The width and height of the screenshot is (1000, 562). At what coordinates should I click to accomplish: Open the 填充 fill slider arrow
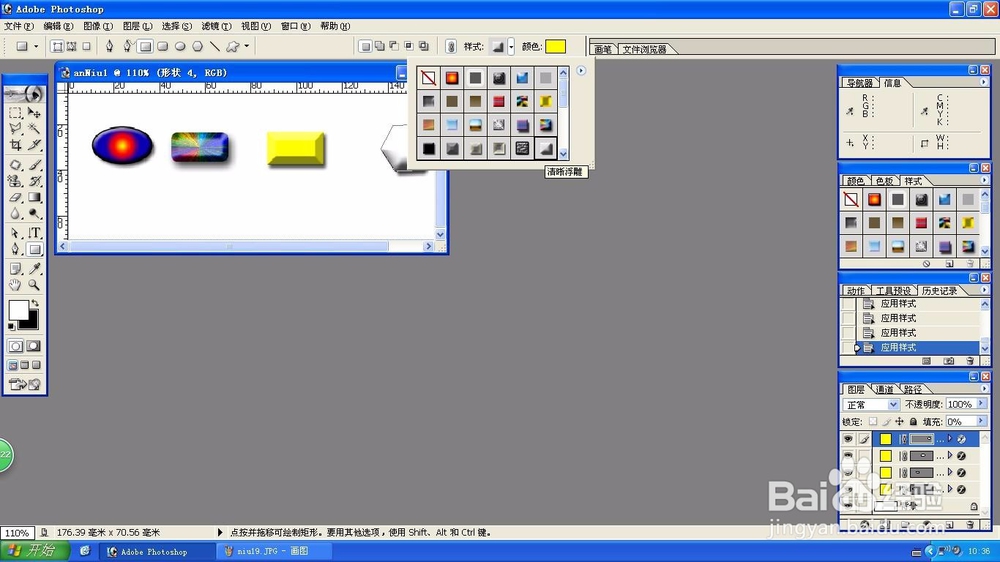pos(981,421)
